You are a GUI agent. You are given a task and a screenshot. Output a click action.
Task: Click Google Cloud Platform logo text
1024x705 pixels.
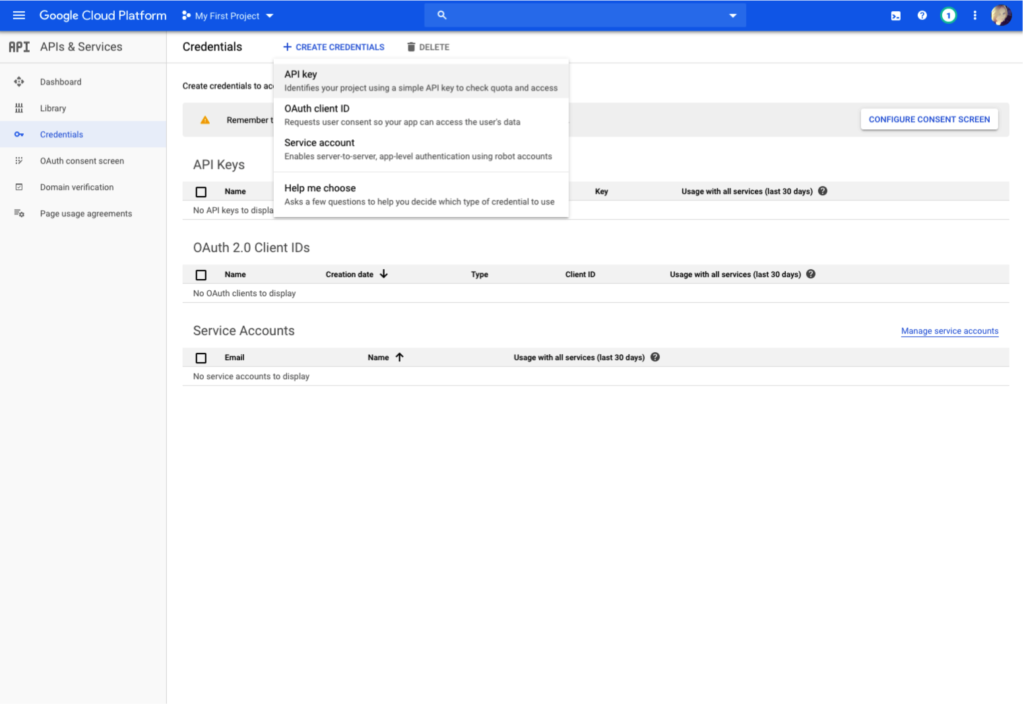tap(103, 16)
